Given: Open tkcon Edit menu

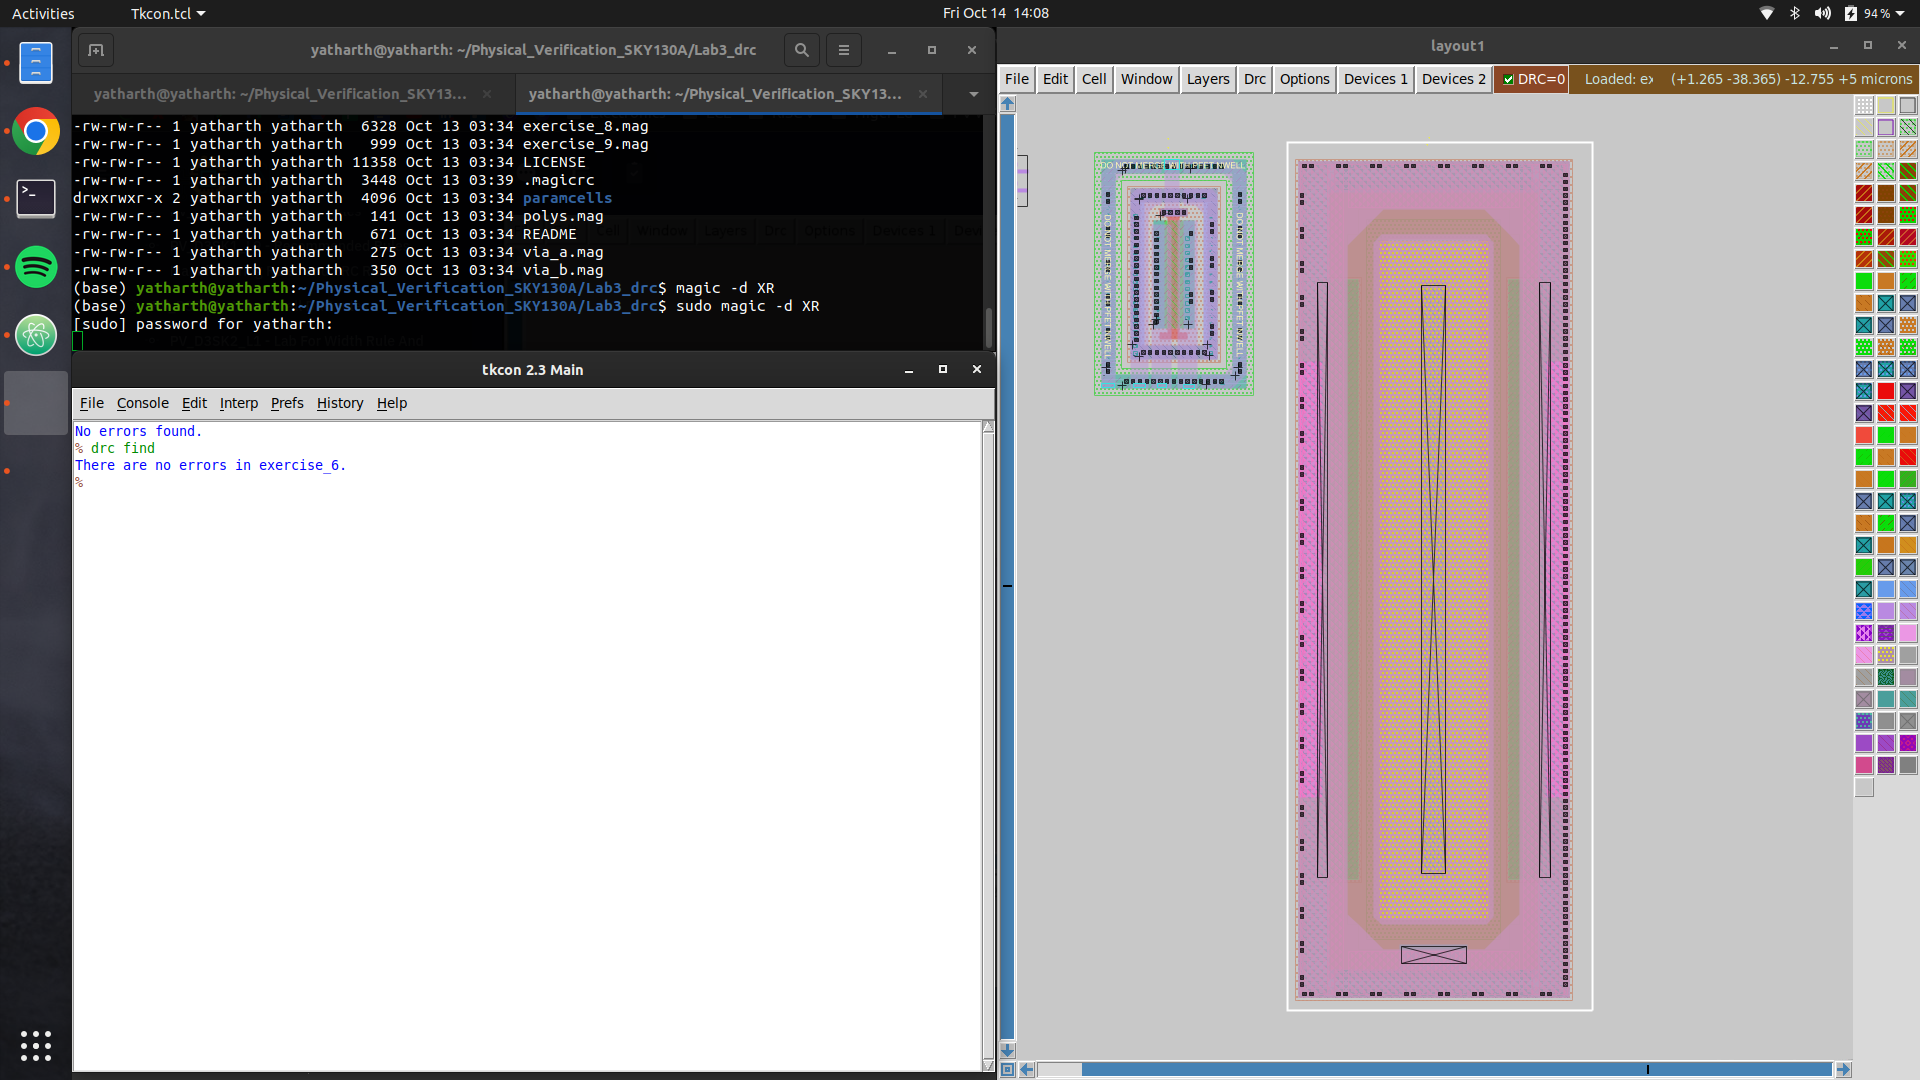Looking at the screenshot, I should [x=194, y=403].
